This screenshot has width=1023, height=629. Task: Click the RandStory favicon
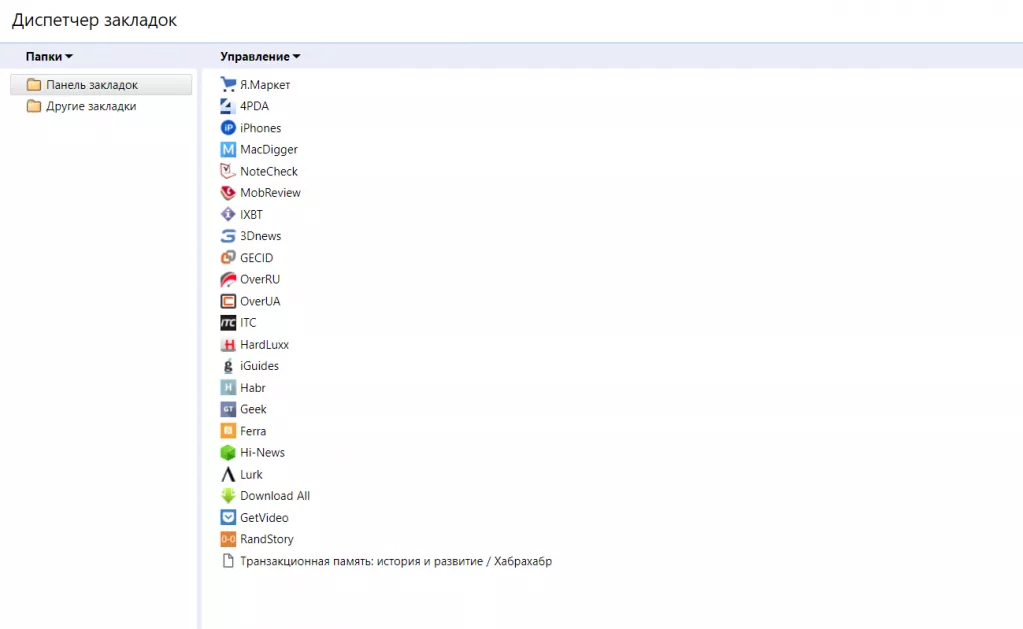(x=227, y=539)
